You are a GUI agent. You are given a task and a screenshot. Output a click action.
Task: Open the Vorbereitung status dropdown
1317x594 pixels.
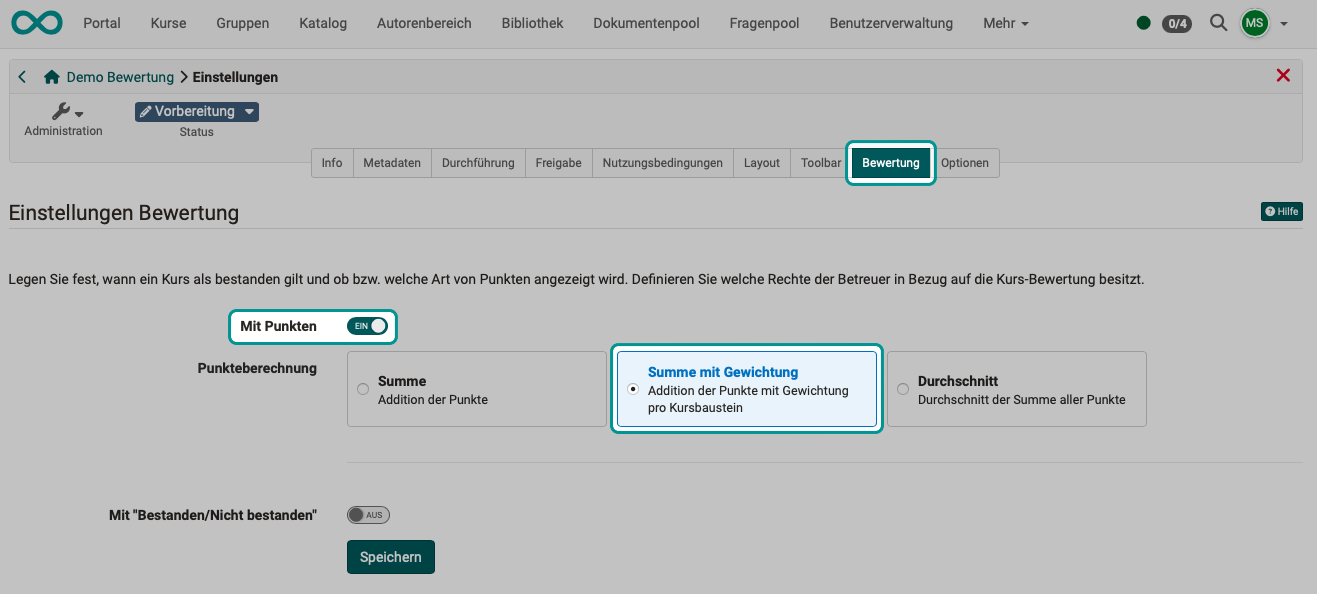tap(196, 111)
